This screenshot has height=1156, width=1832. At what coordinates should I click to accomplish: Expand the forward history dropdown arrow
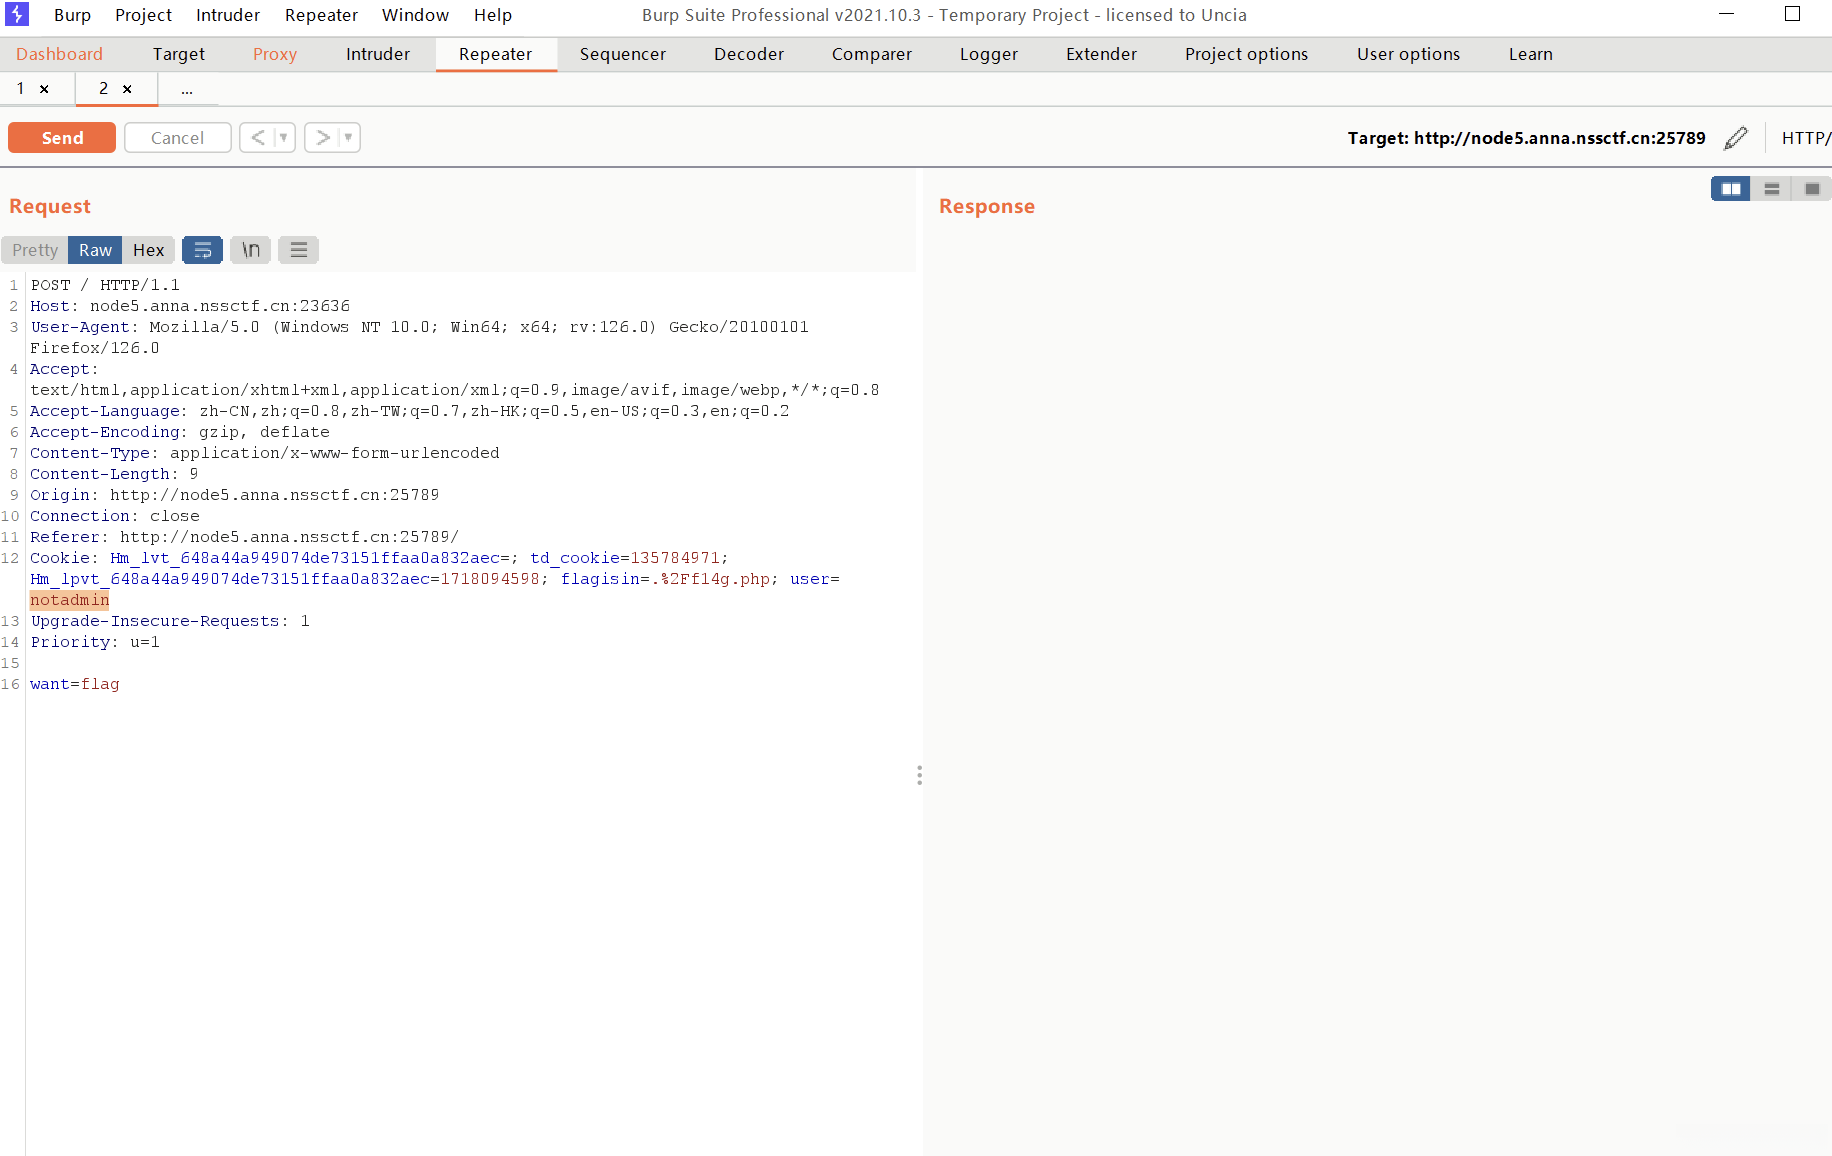tap(349, 138)
